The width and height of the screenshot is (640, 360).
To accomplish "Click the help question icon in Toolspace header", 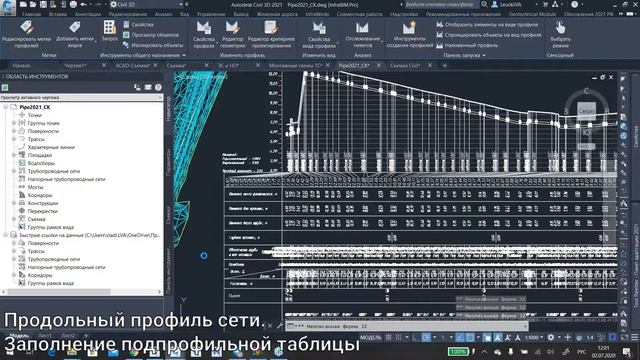I will (158, 87).
